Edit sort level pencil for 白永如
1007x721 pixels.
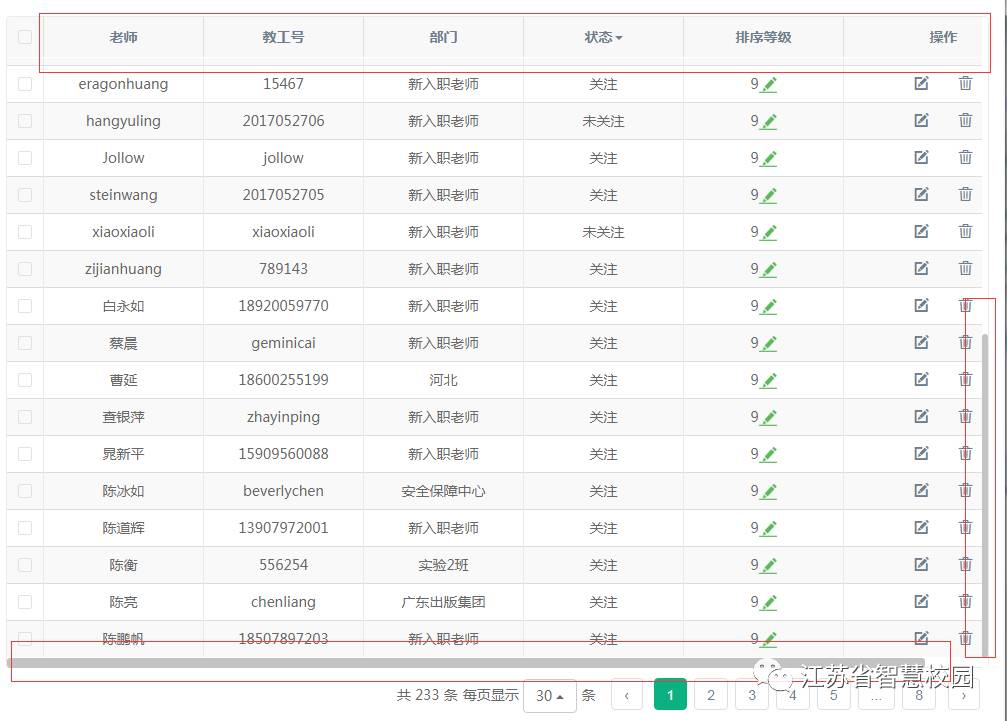(769, 306)
